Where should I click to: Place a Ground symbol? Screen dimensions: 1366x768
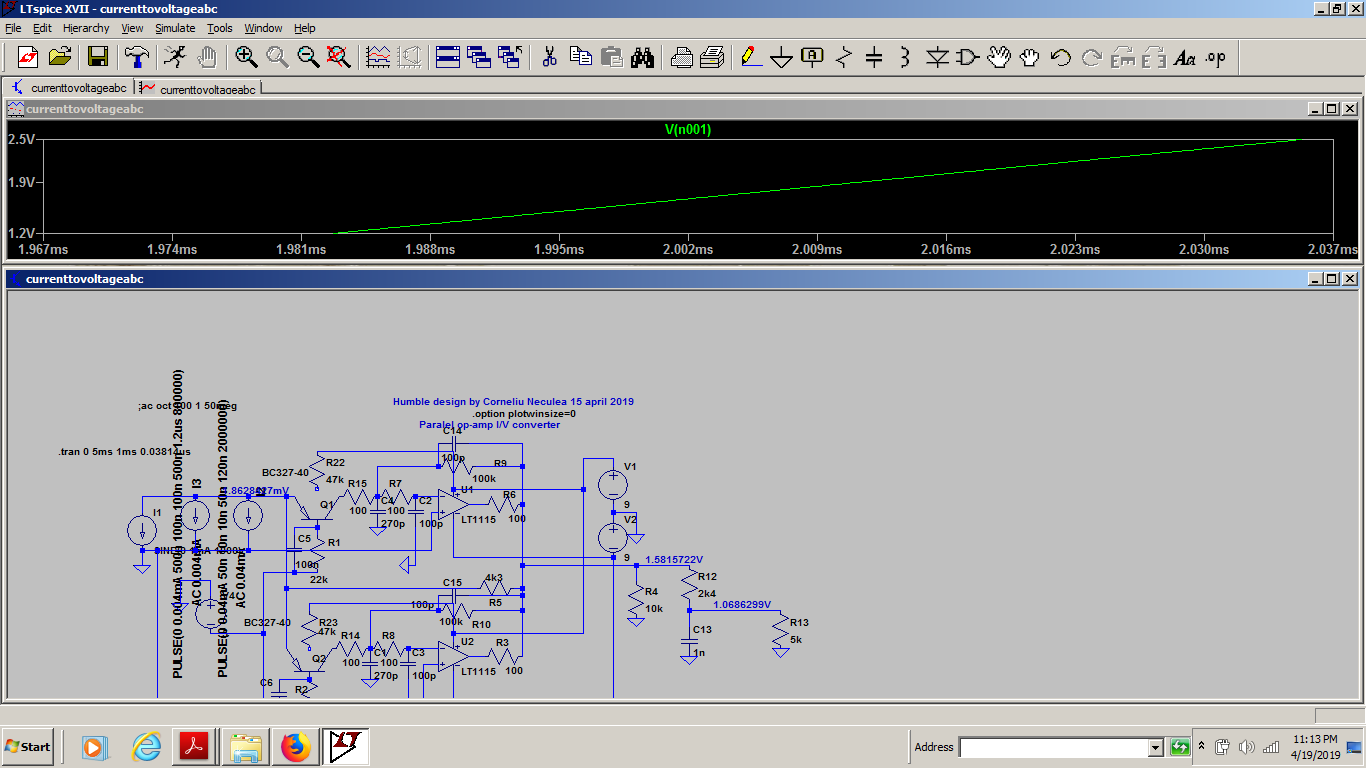point(782,57)
